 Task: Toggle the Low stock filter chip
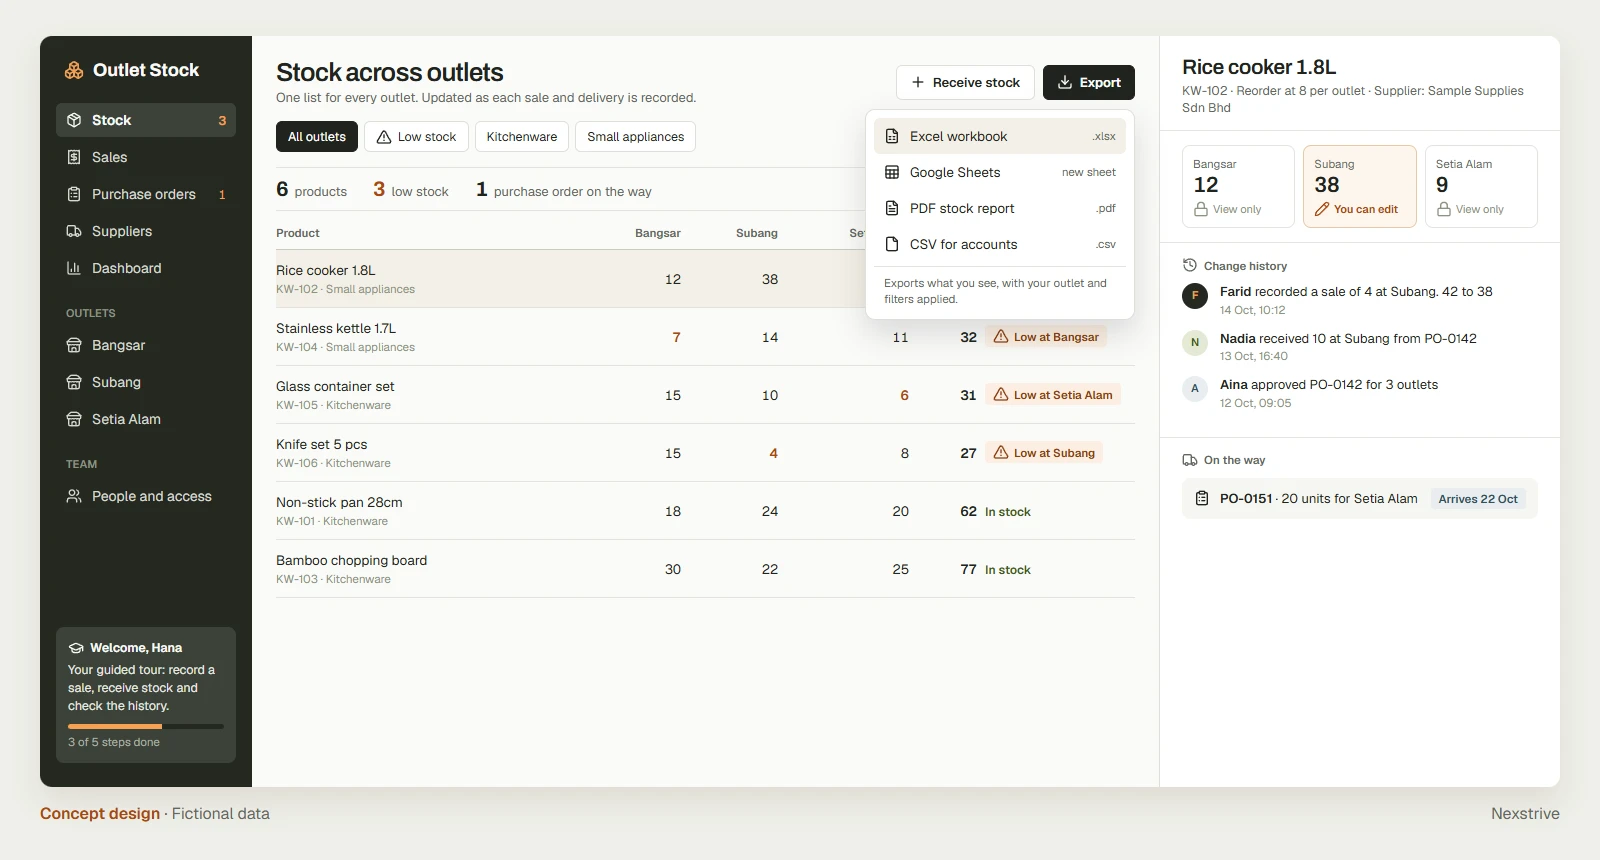click(x=416, y=137)
